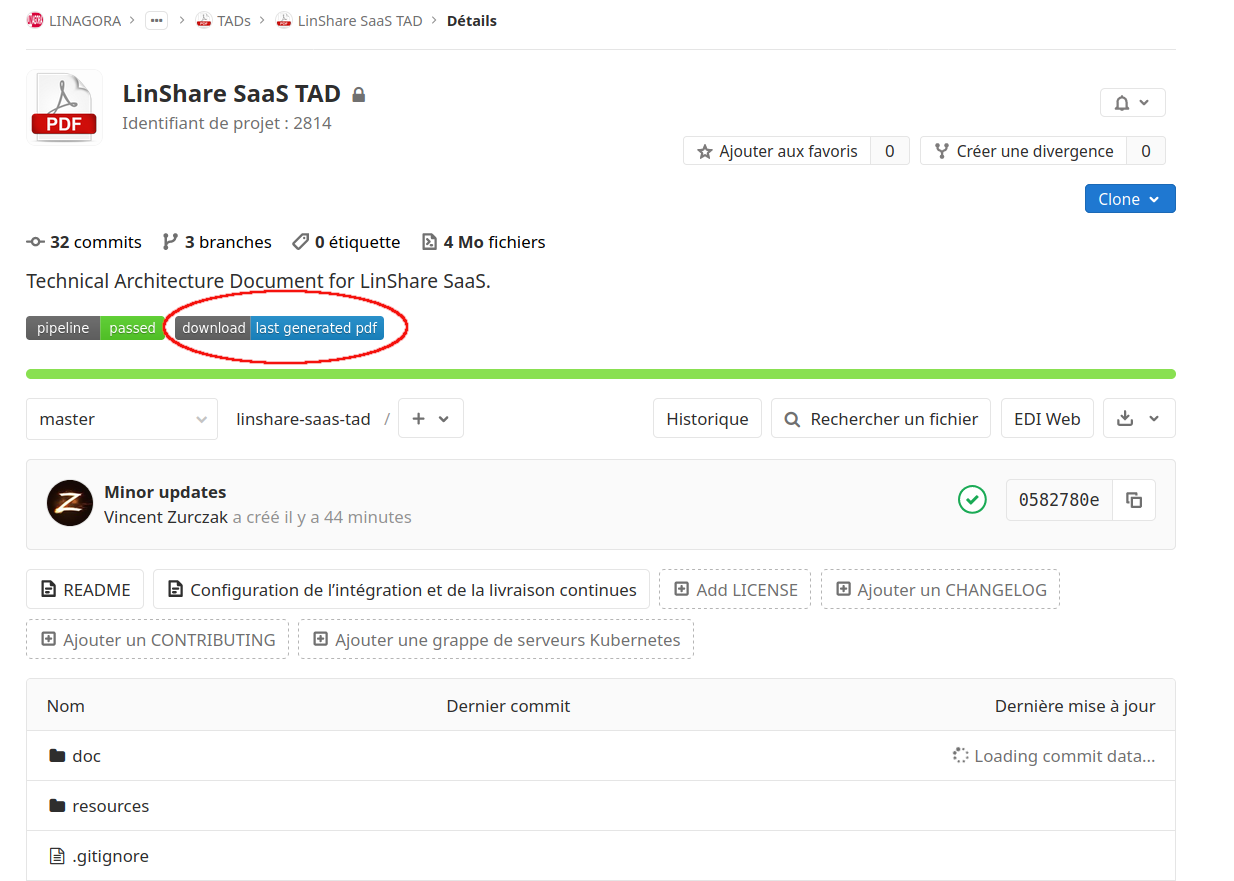
Task: Click Vincent Zurczak's avatar icon
Action: pyautogui.click(x=70, y=503)
